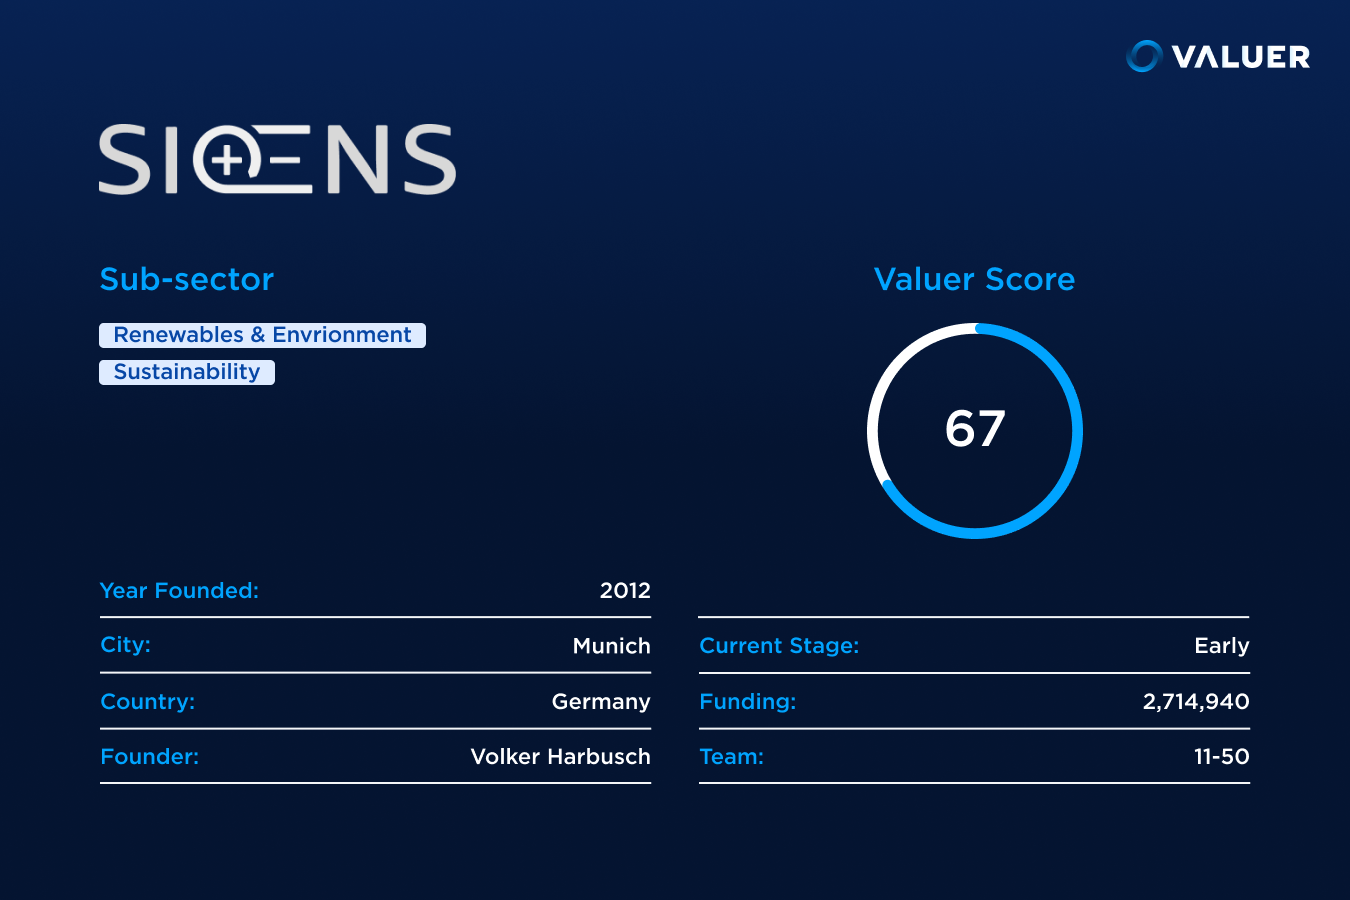Click the Valuer Score heading
Image resolution: width=1350 pixels, height=900 pixels.
[x=974, y=279]
